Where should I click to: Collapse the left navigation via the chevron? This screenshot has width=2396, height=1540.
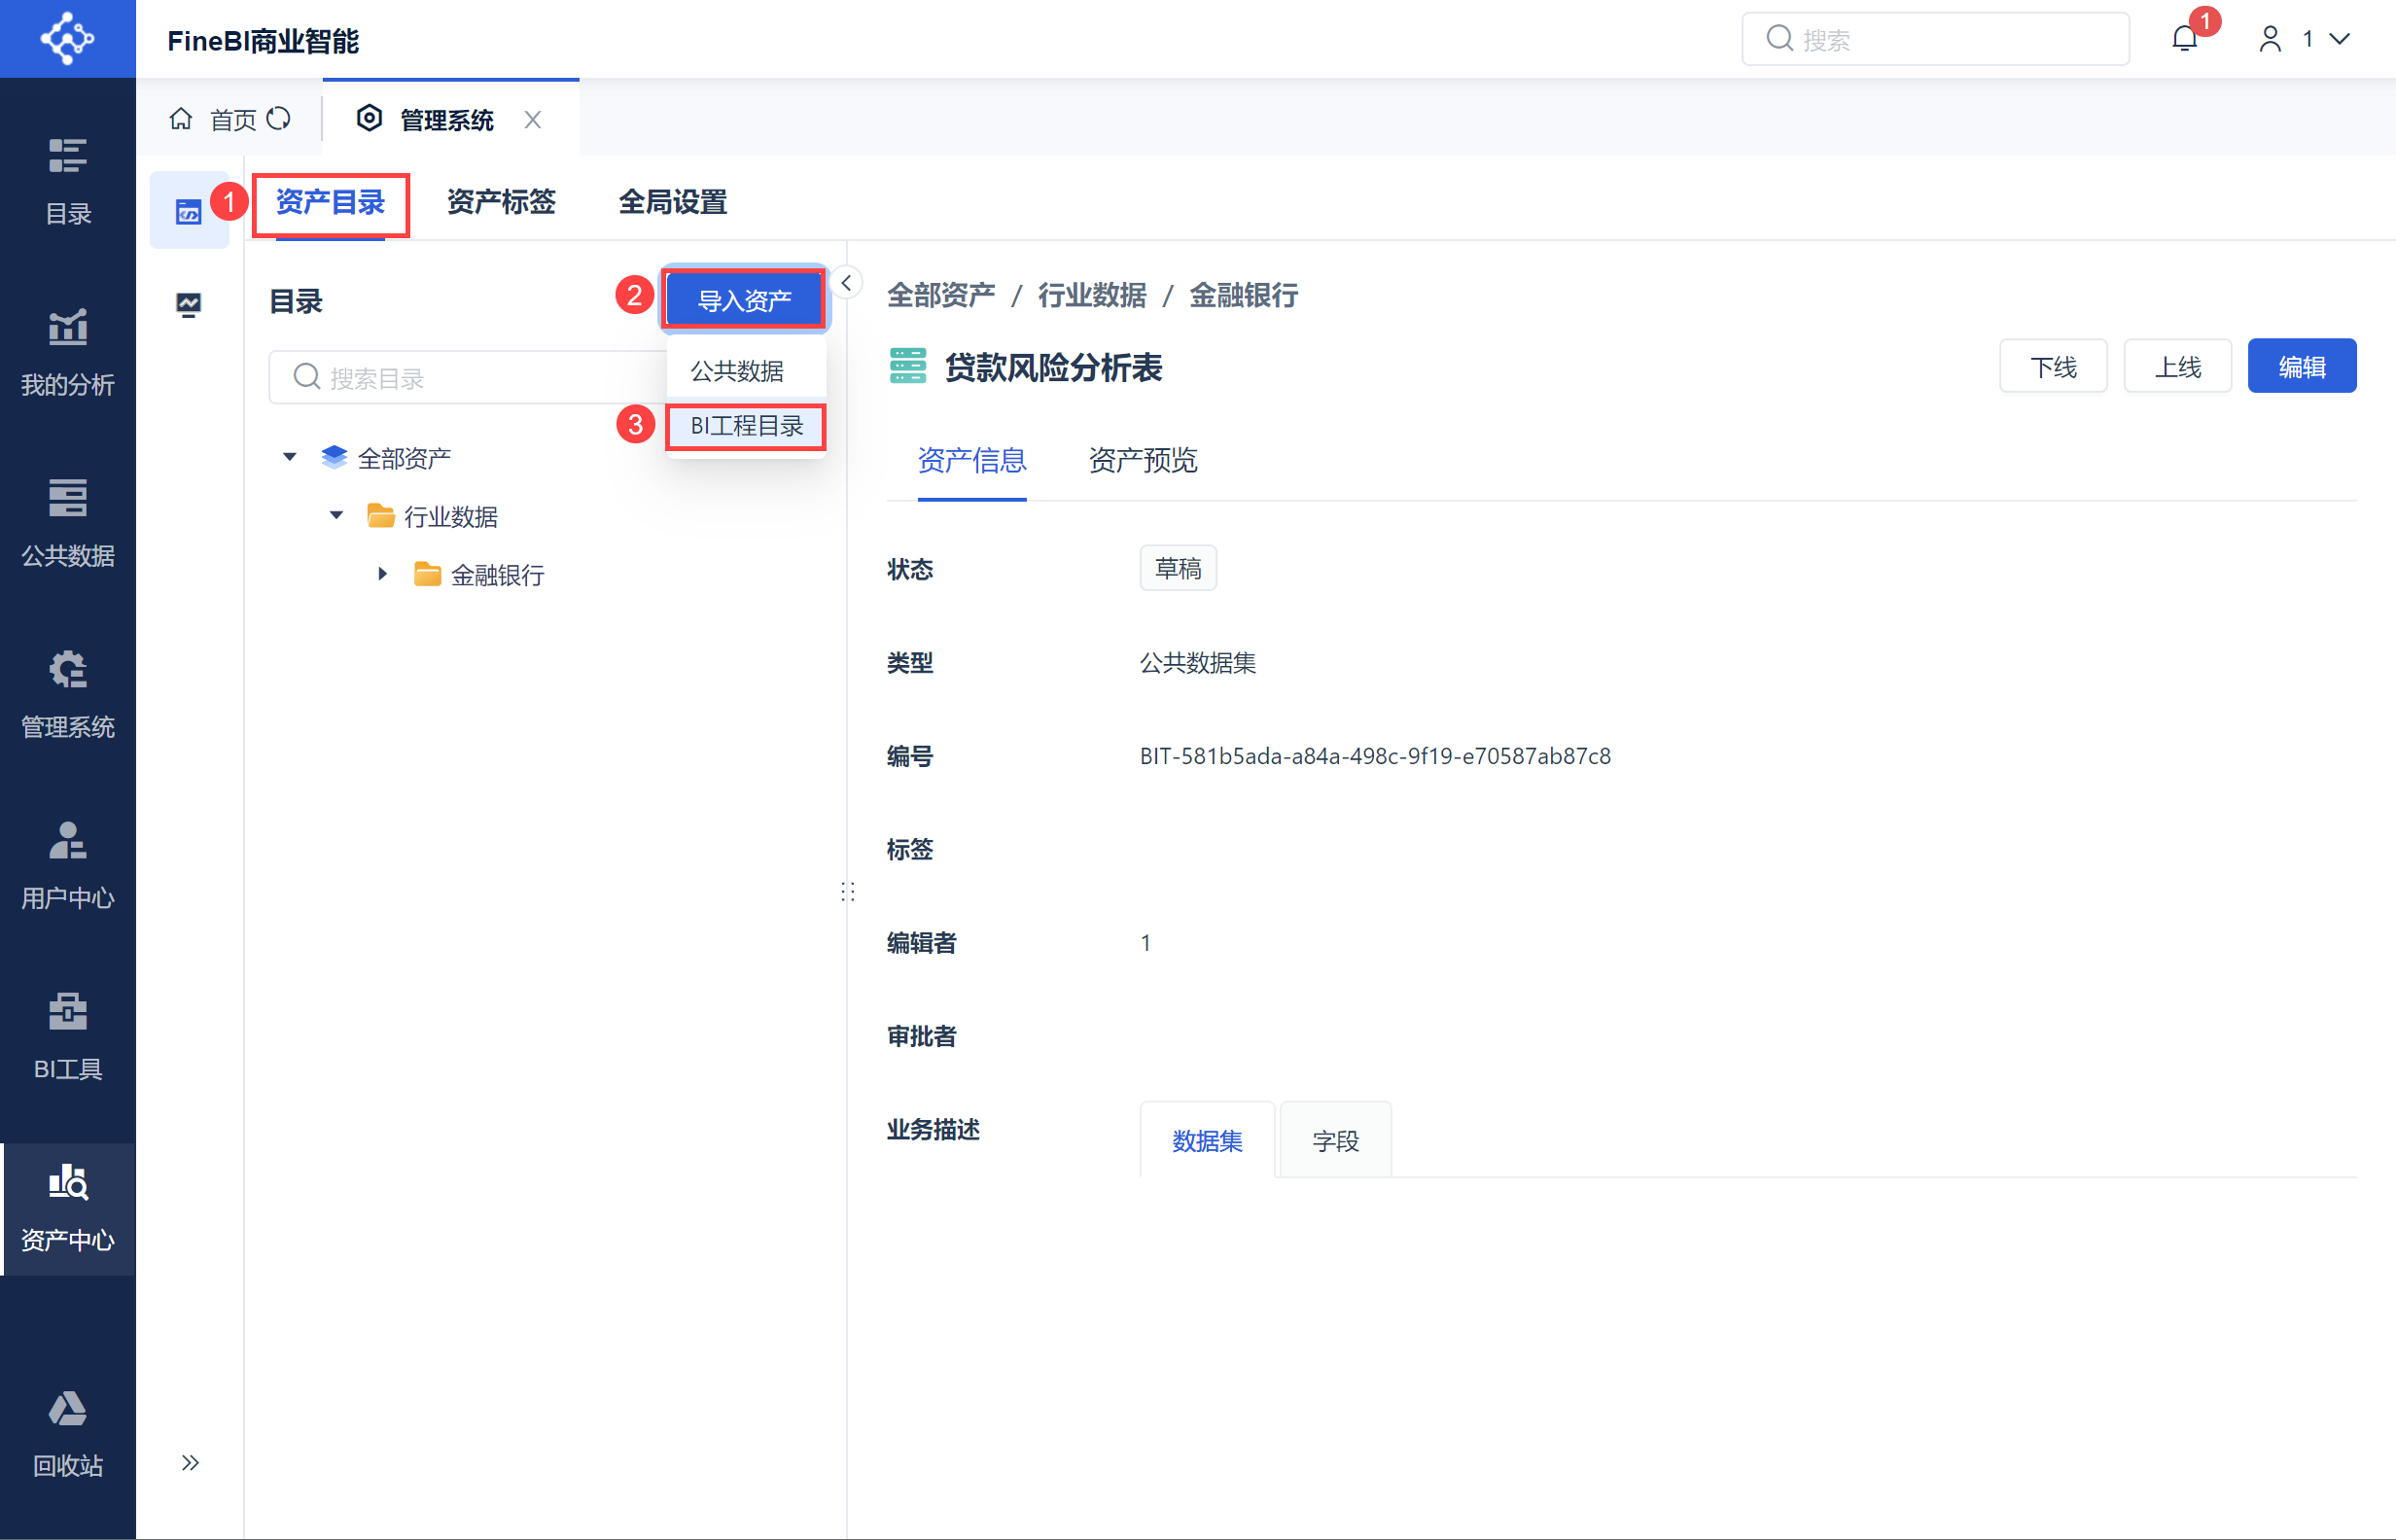[x=191, y=1461]
